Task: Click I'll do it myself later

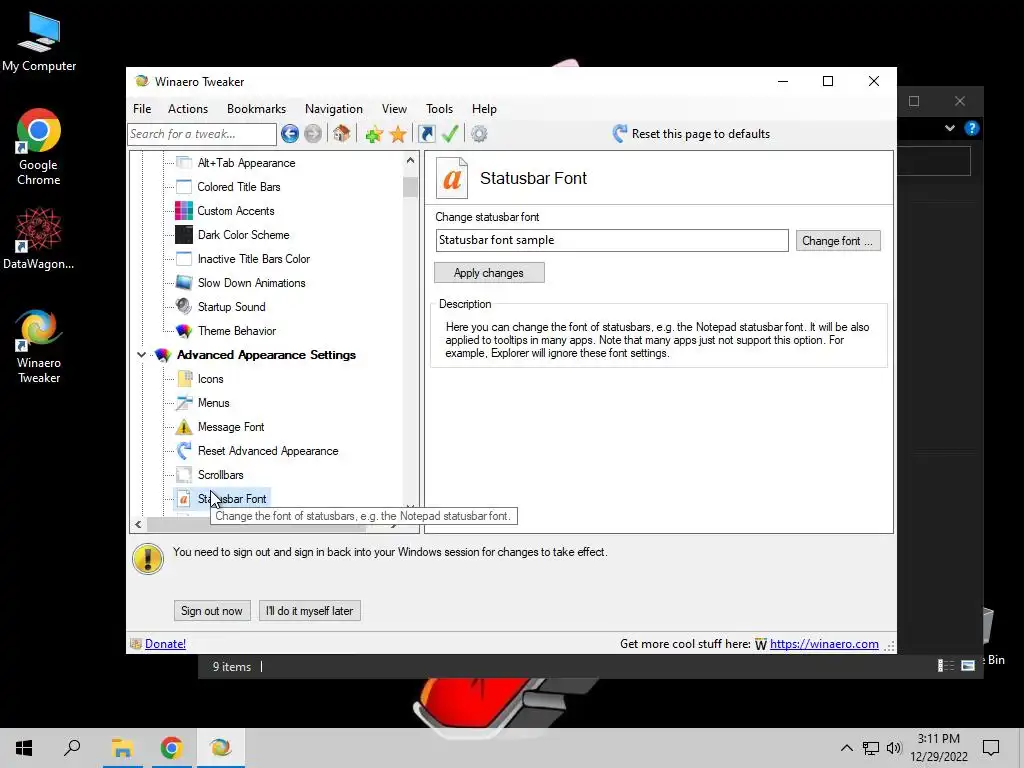Action: point(310,611)
